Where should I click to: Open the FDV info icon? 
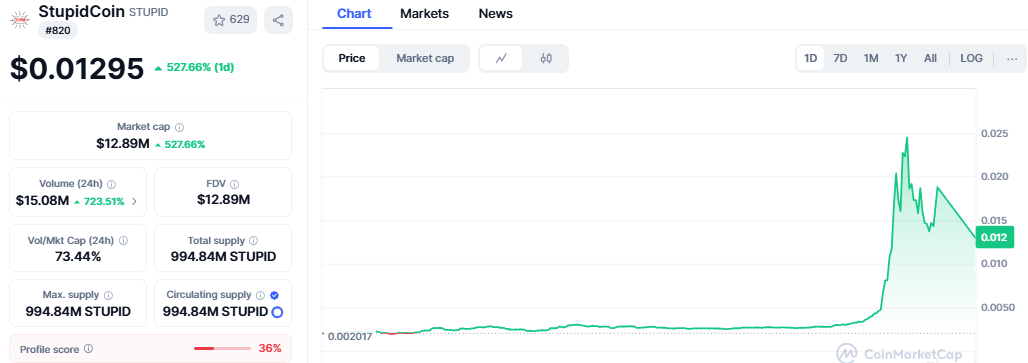pos(235,184)
